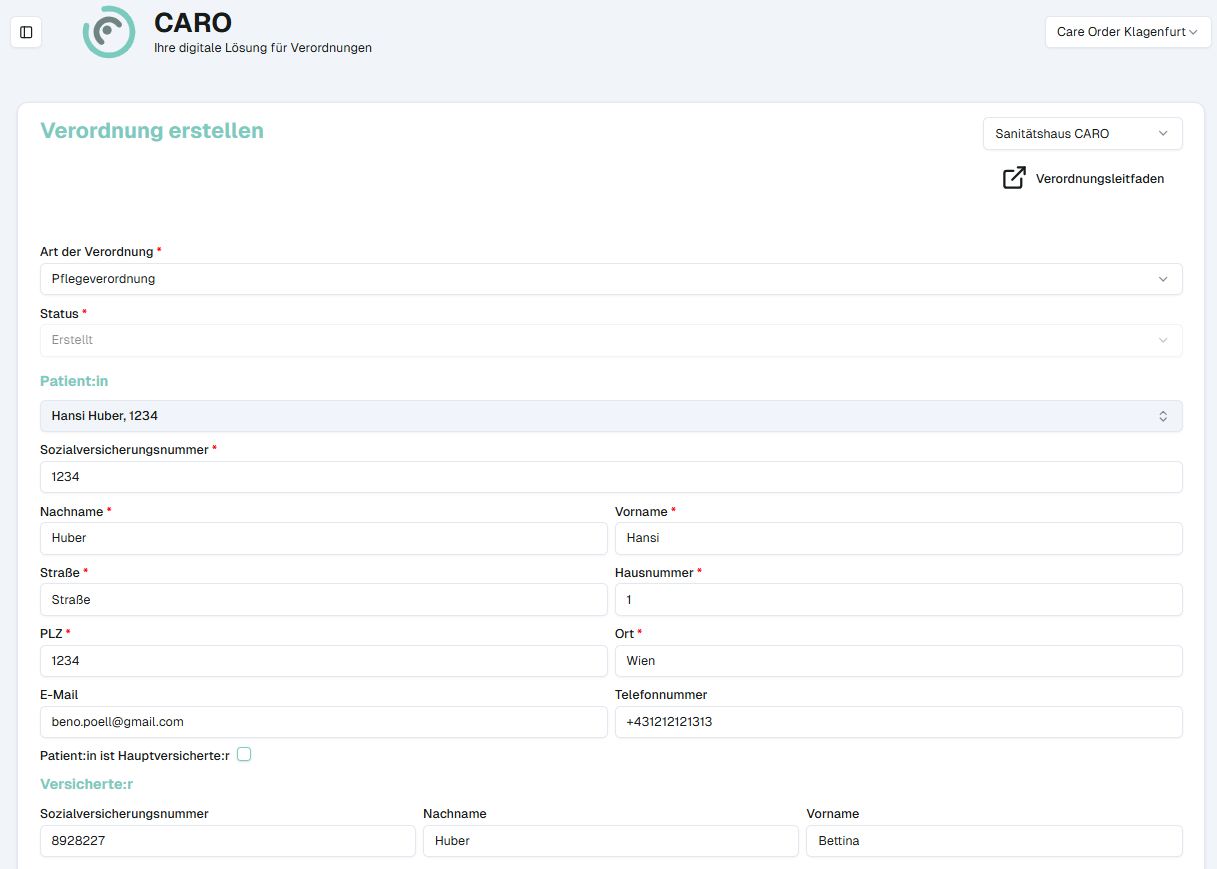Click the Patient:in section heading
This screenshot has width=1217, height=869.
click(74, 380)
